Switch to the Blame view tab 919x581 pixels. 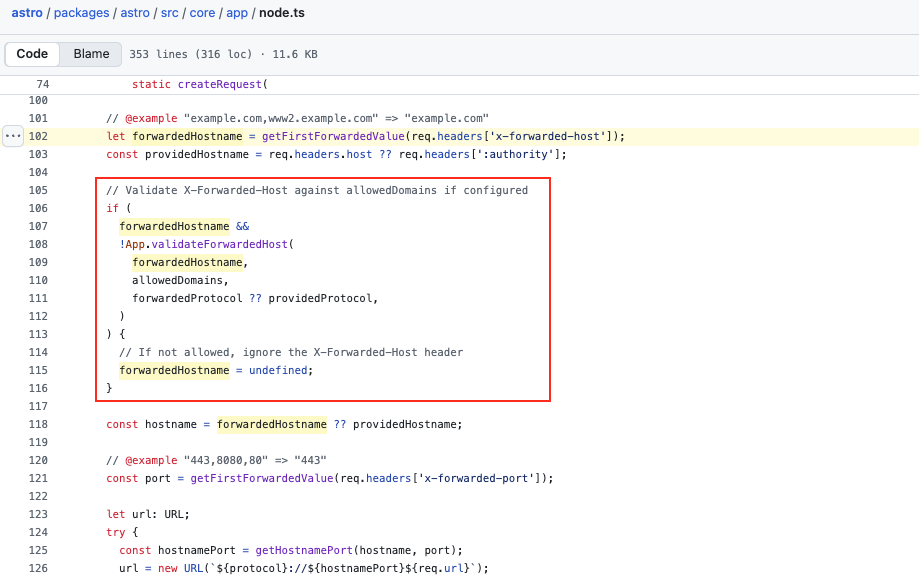coord(91,54)
